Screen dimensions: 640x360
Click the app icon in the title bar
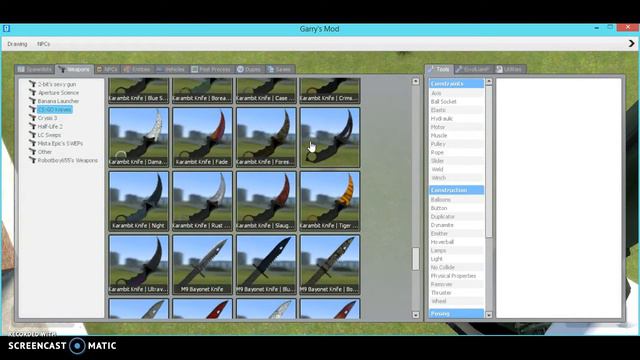pos(6,29)
